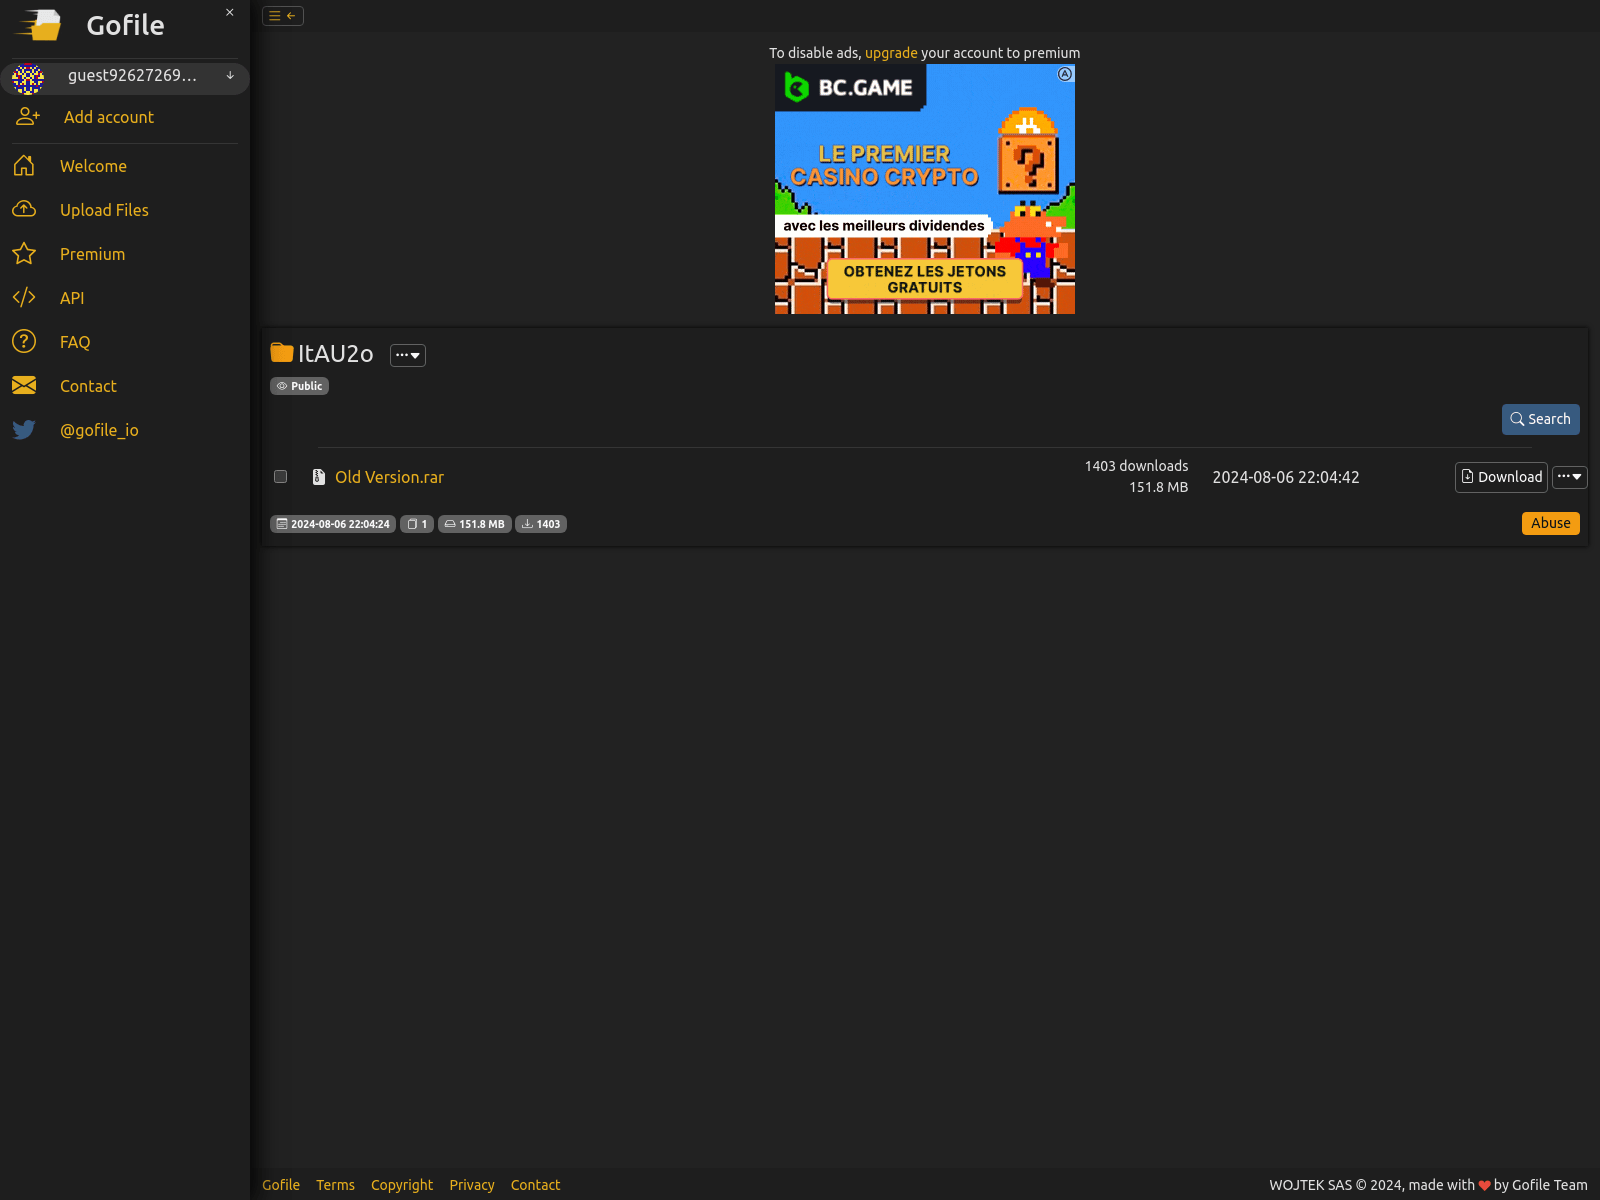Click the API code brackets icon

tap(24, 298)
